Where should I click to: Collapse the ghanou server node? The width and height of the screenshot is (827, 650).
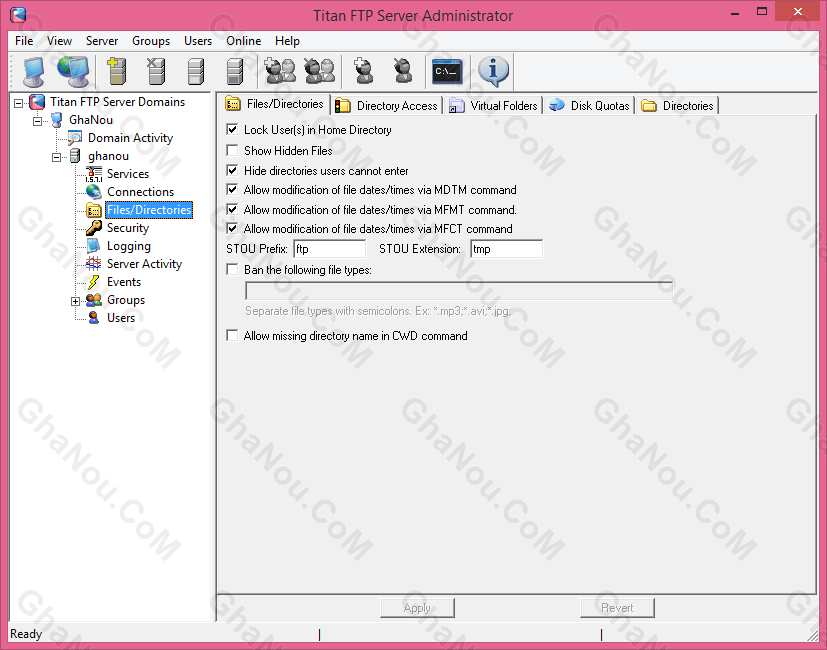pos(56,157)
